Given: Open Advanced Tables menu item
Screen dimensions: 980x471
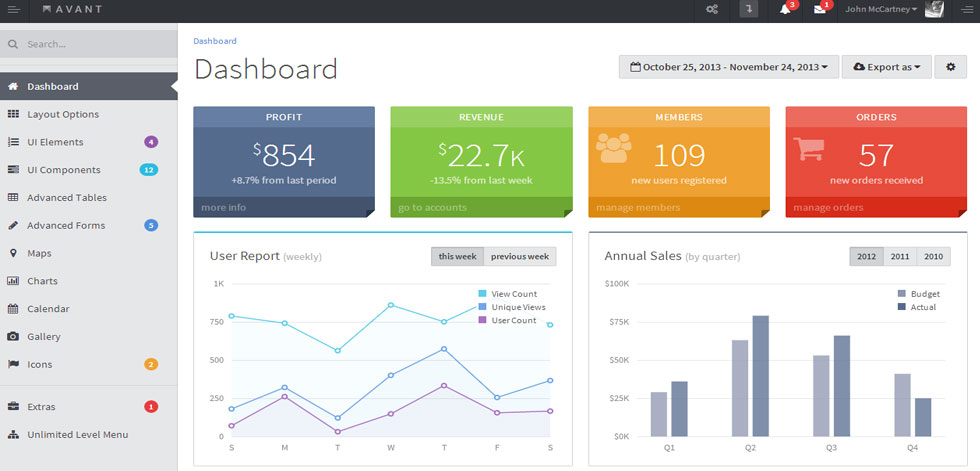Looking at the screenshot, I should [89, 197].
